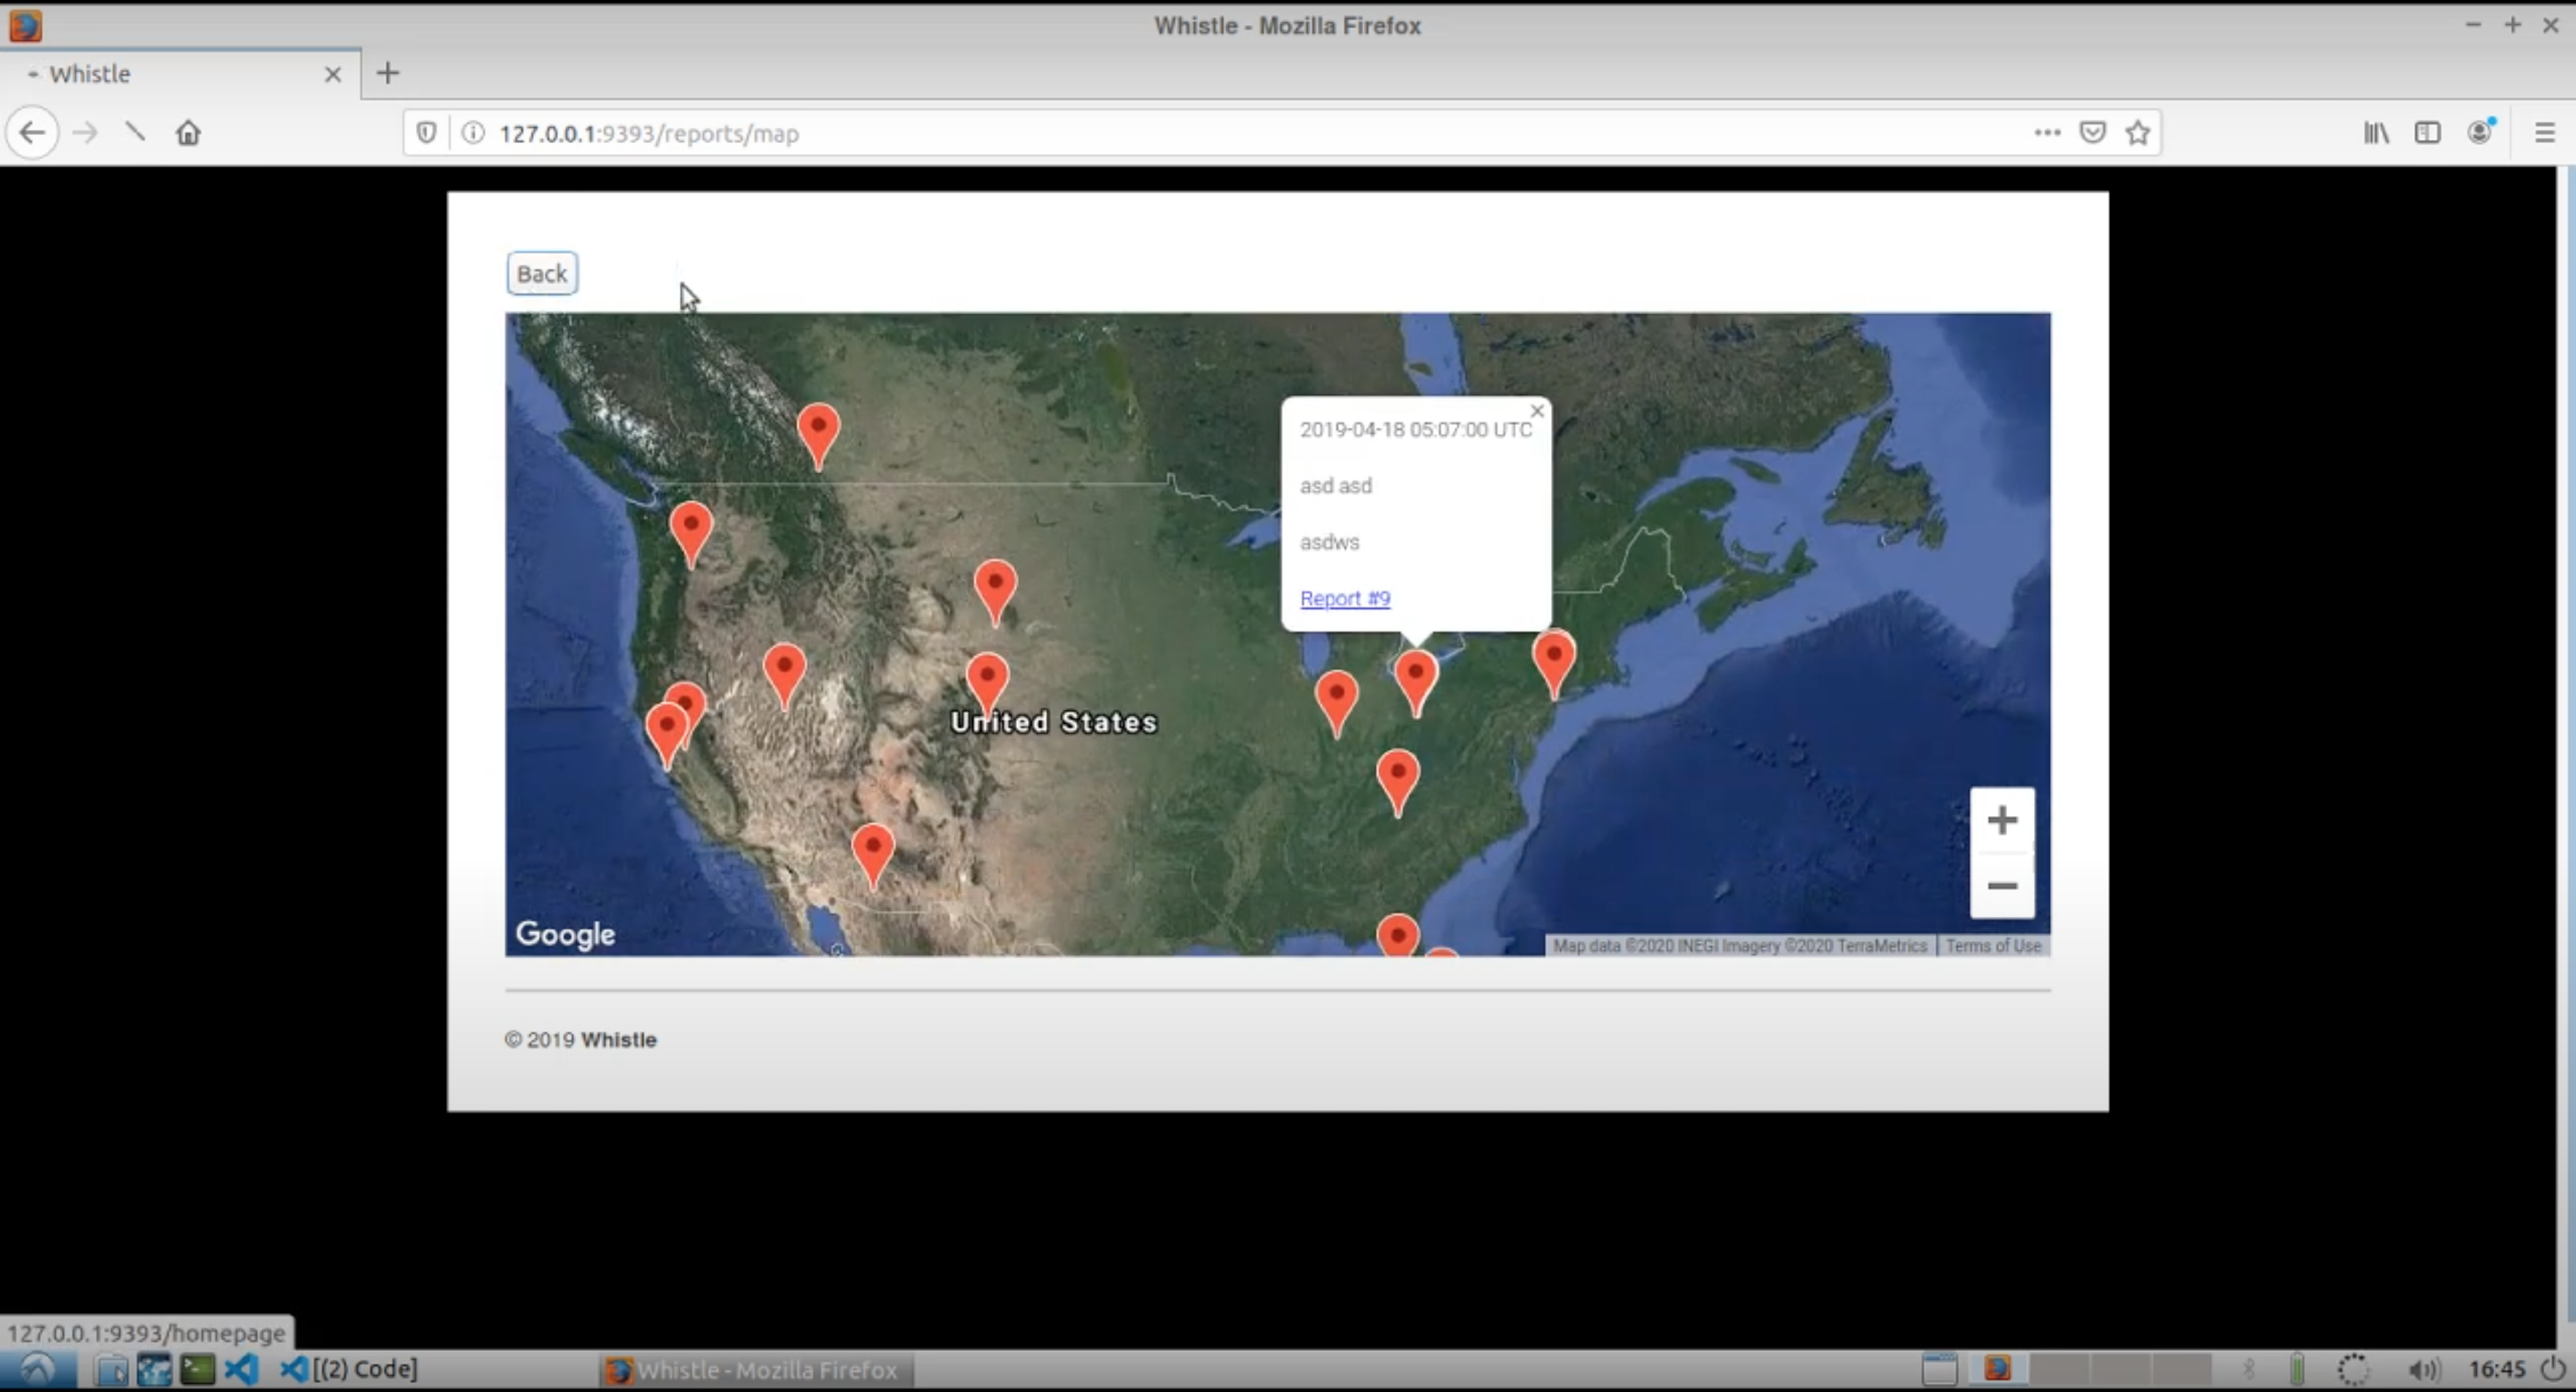Close the map info popup
The height and width of the screenshot is (1392, 2576).
point(1537,410)
